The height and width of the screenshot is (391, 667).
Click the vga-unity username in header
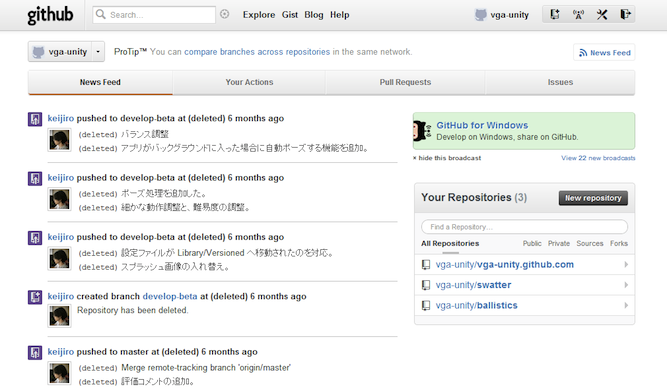[510, 15]
